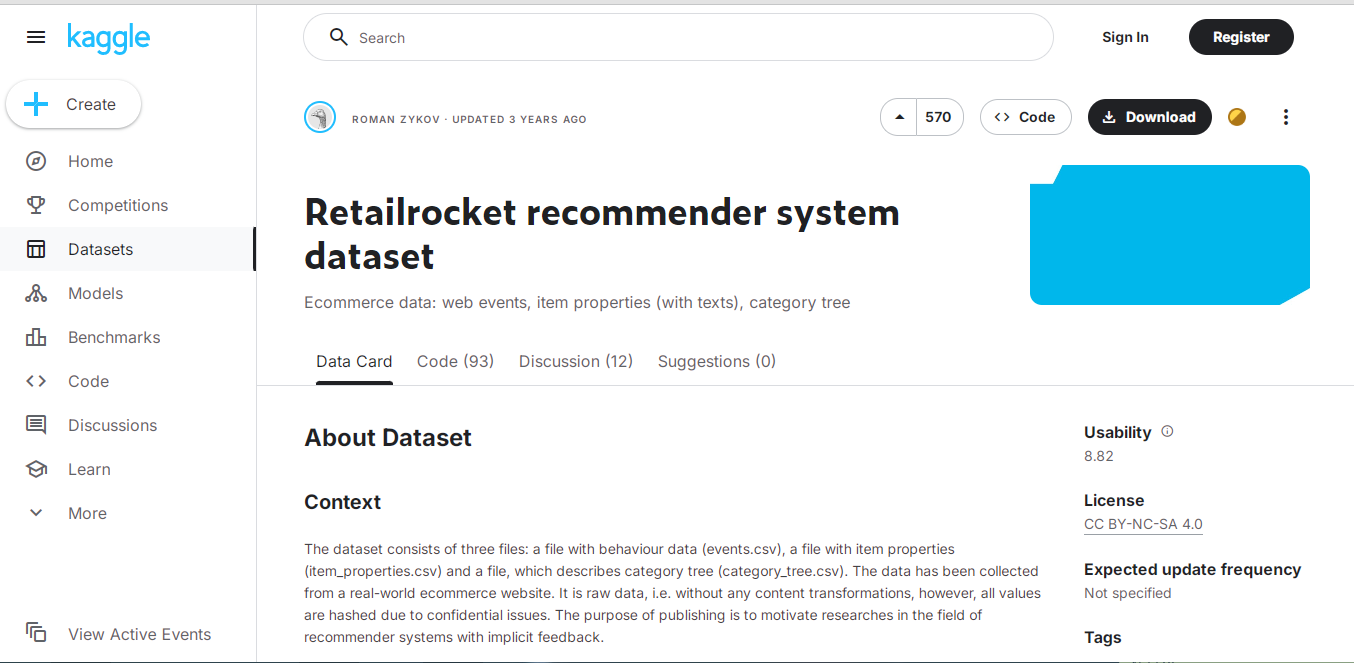This screenshot has width=1354, height=663.
Task: Open the Learn section icon
Action: 36,469
